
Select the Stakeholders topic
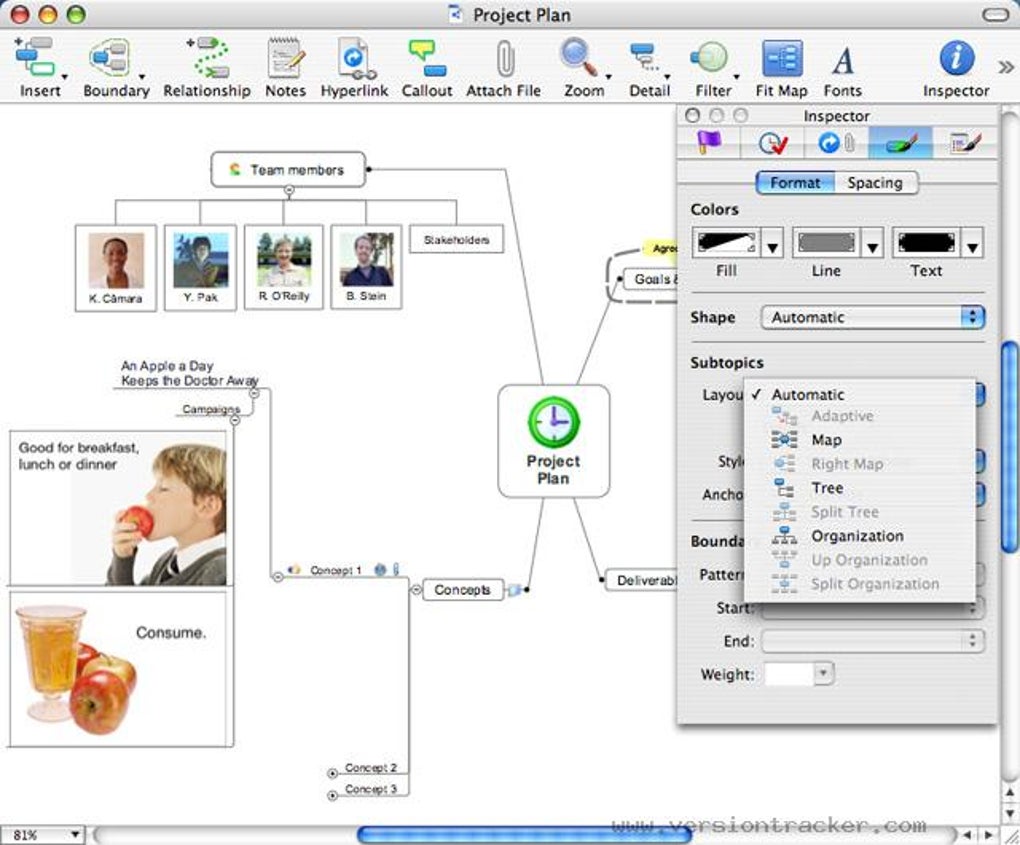click(456, 239)
